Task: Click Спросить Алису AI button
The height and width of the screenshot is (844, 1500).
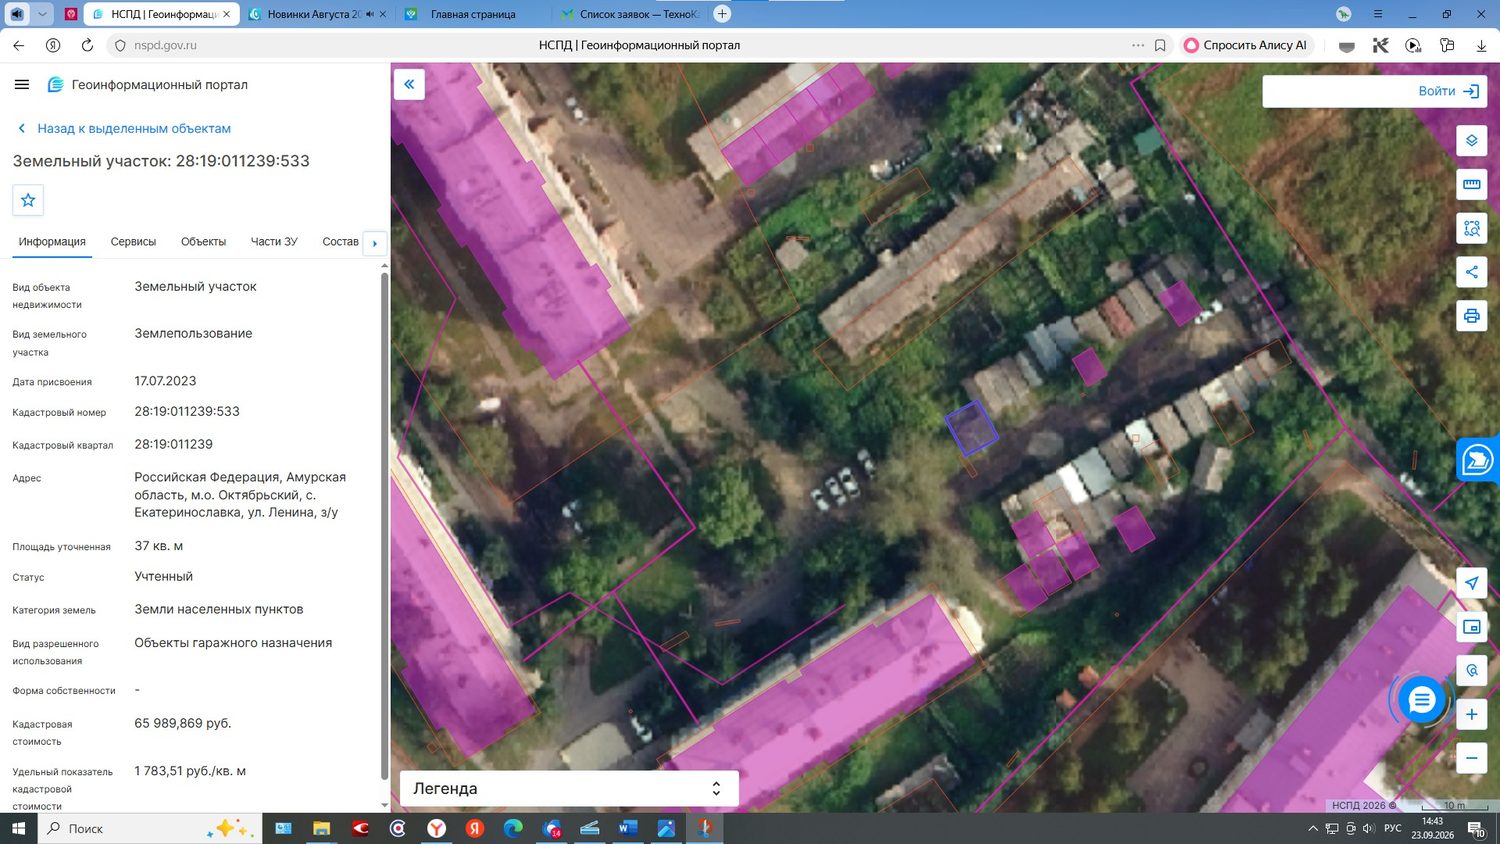Action: [1246, 45]
